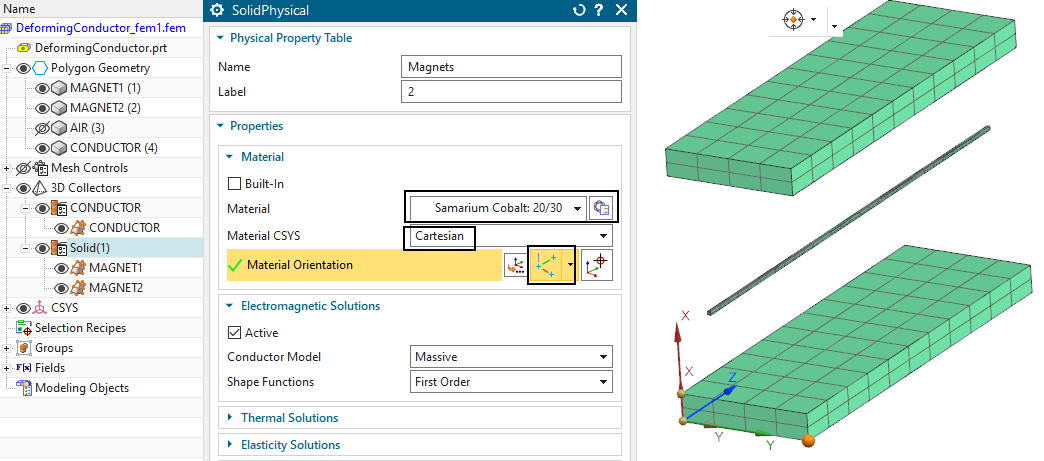The image size is (1044, 461).
Task: Hide the MAGNET1 (1) polygon geometry
Action: pyautogui.click(x=43, y=88)
